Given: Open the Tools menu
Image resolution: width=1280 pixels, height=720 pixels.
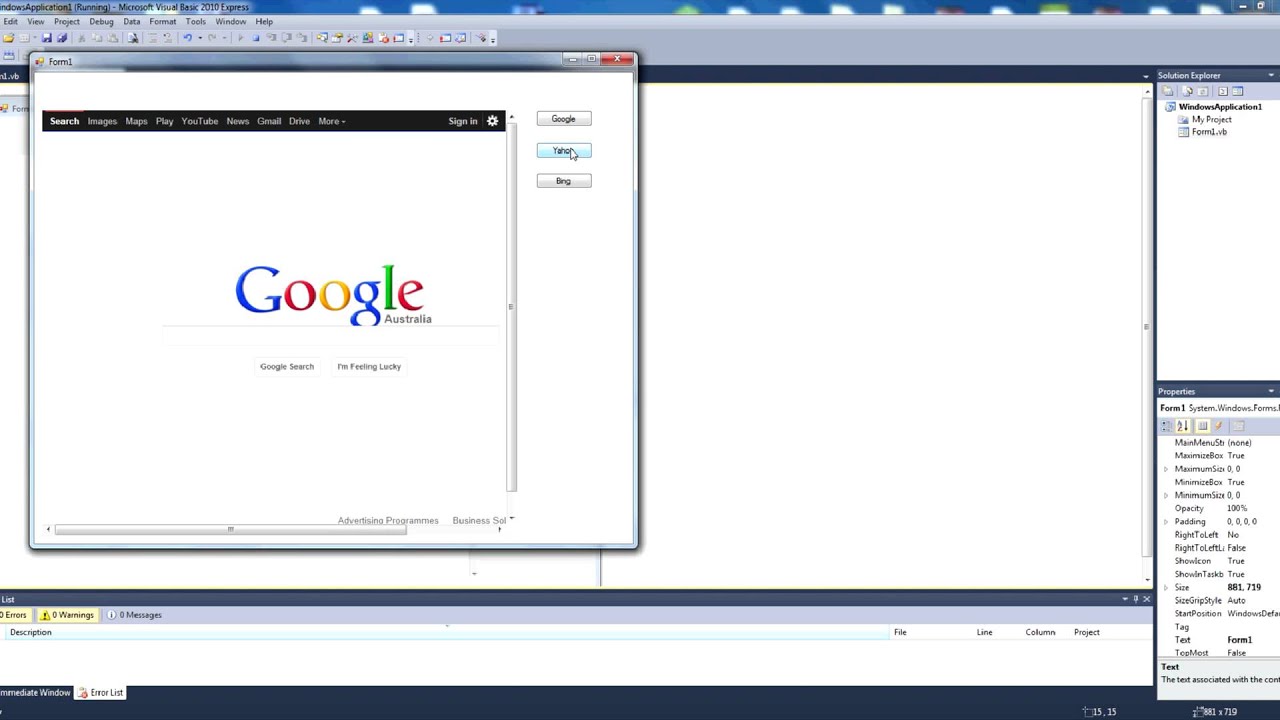Looking at the screenshot, I should (195, 21).
